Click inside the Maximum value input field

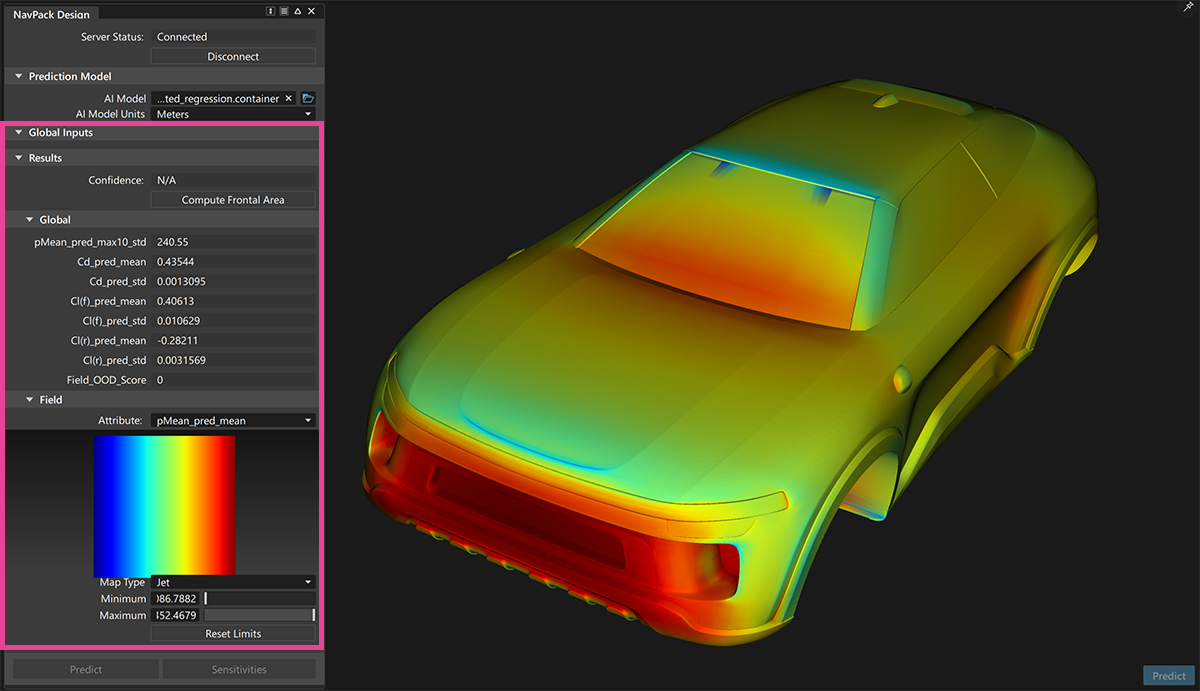click(x=175, y=615)
